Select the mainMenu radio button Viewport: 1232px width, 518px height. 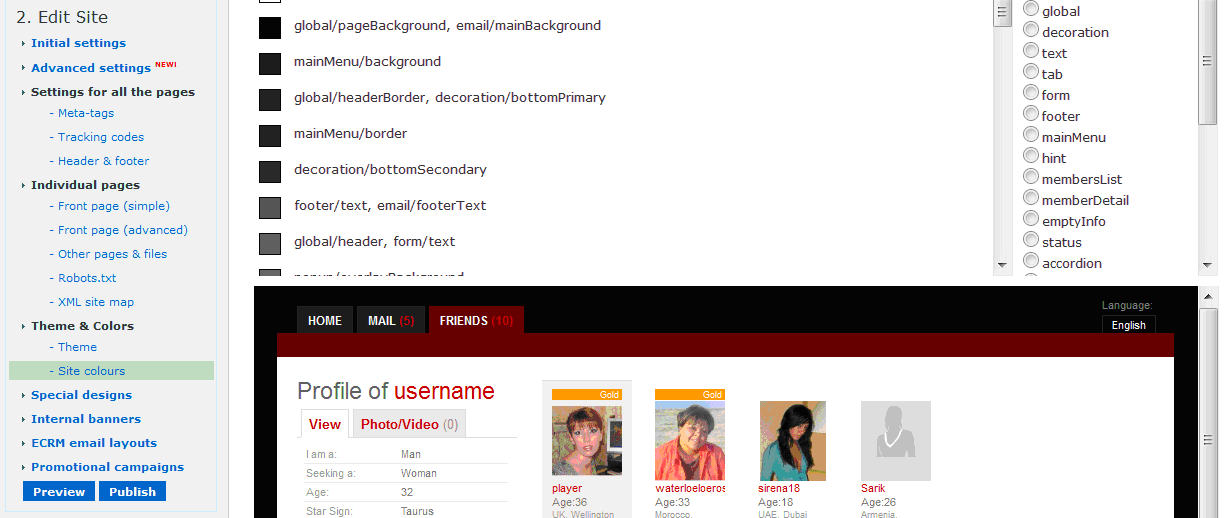(x=1031, y=135)
